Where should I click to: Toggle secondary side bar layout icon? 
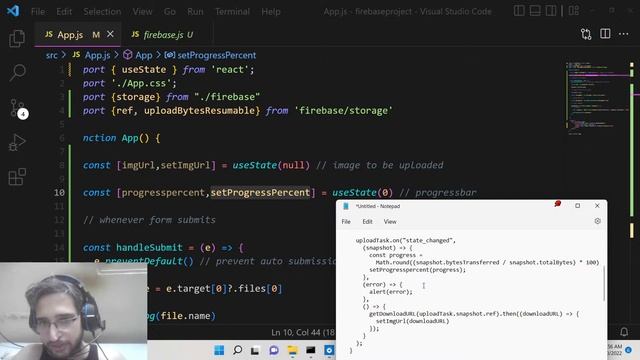tap(551, 11)
